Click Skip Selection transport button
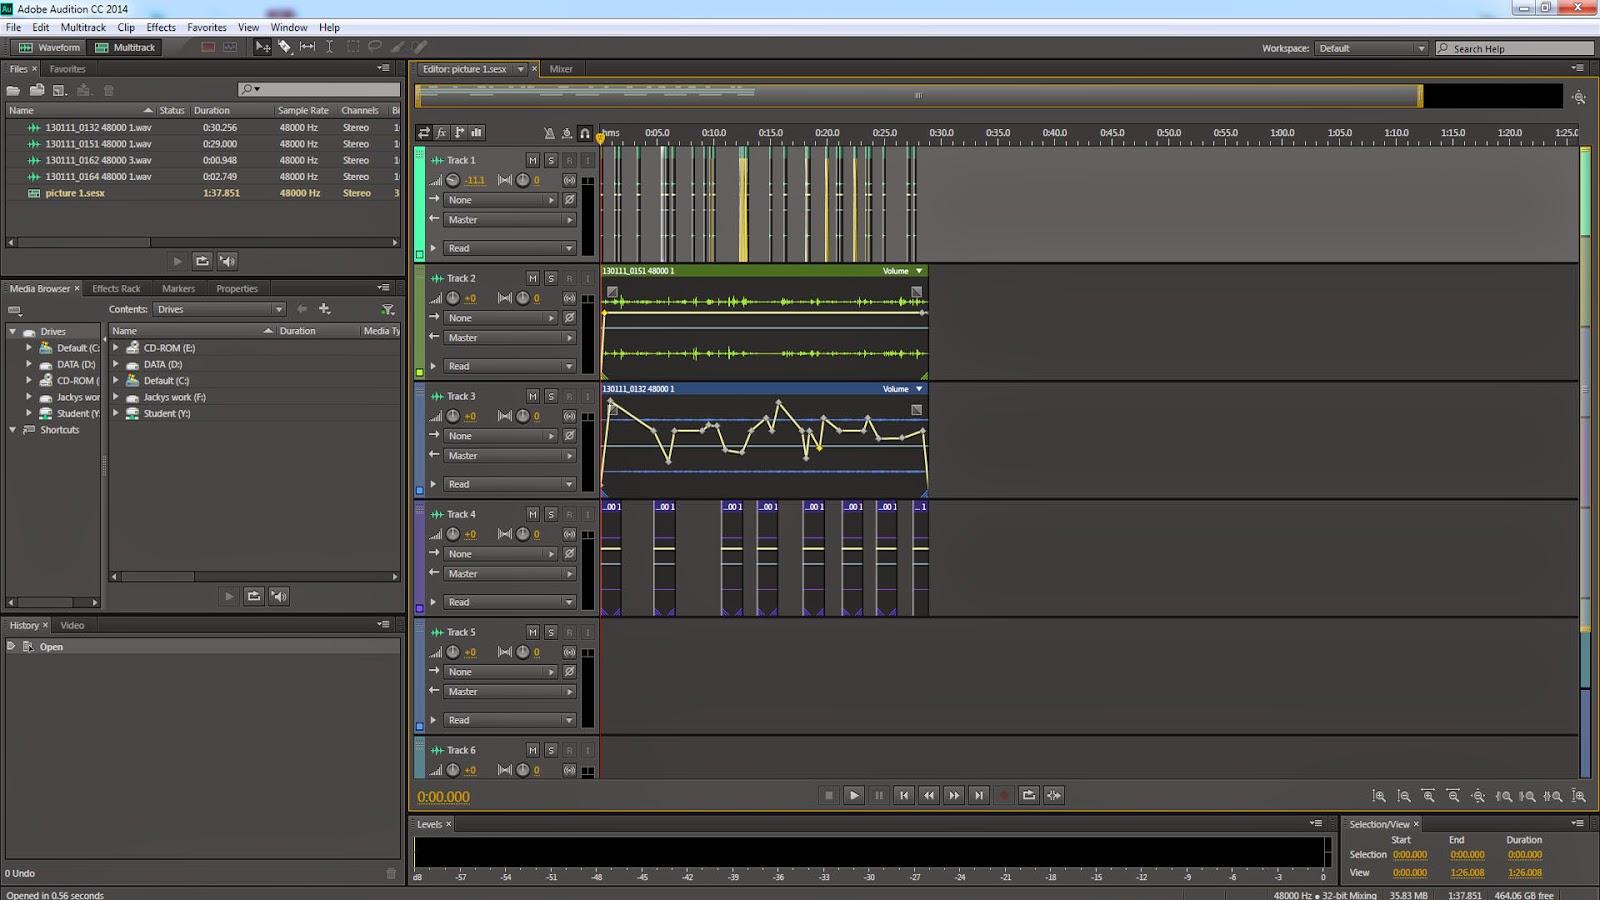This screenshot has height=900, width=1600. pos(1054,795)
